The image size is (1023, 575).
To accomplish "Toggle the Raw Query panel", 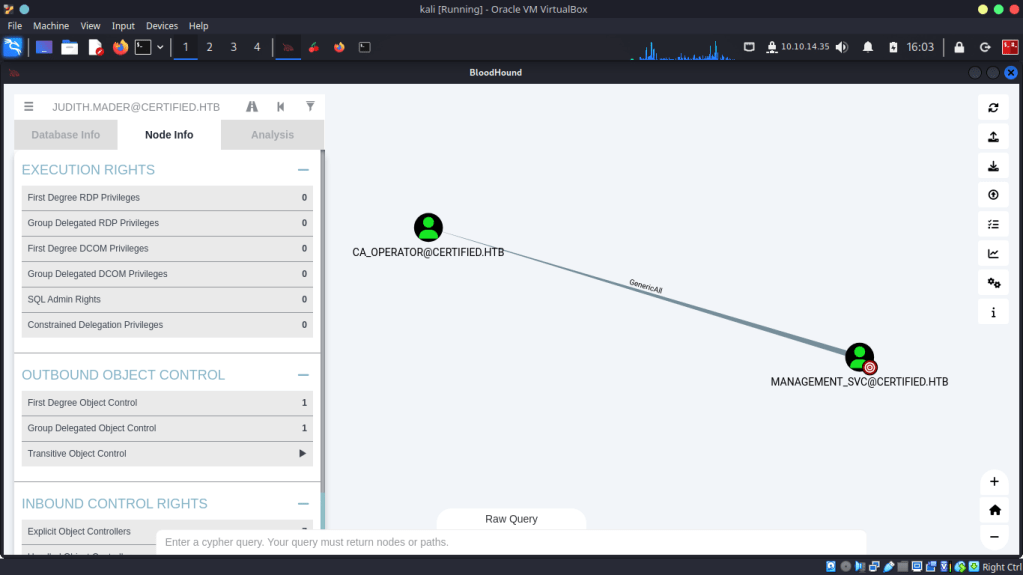I will (x=511, y=519).
